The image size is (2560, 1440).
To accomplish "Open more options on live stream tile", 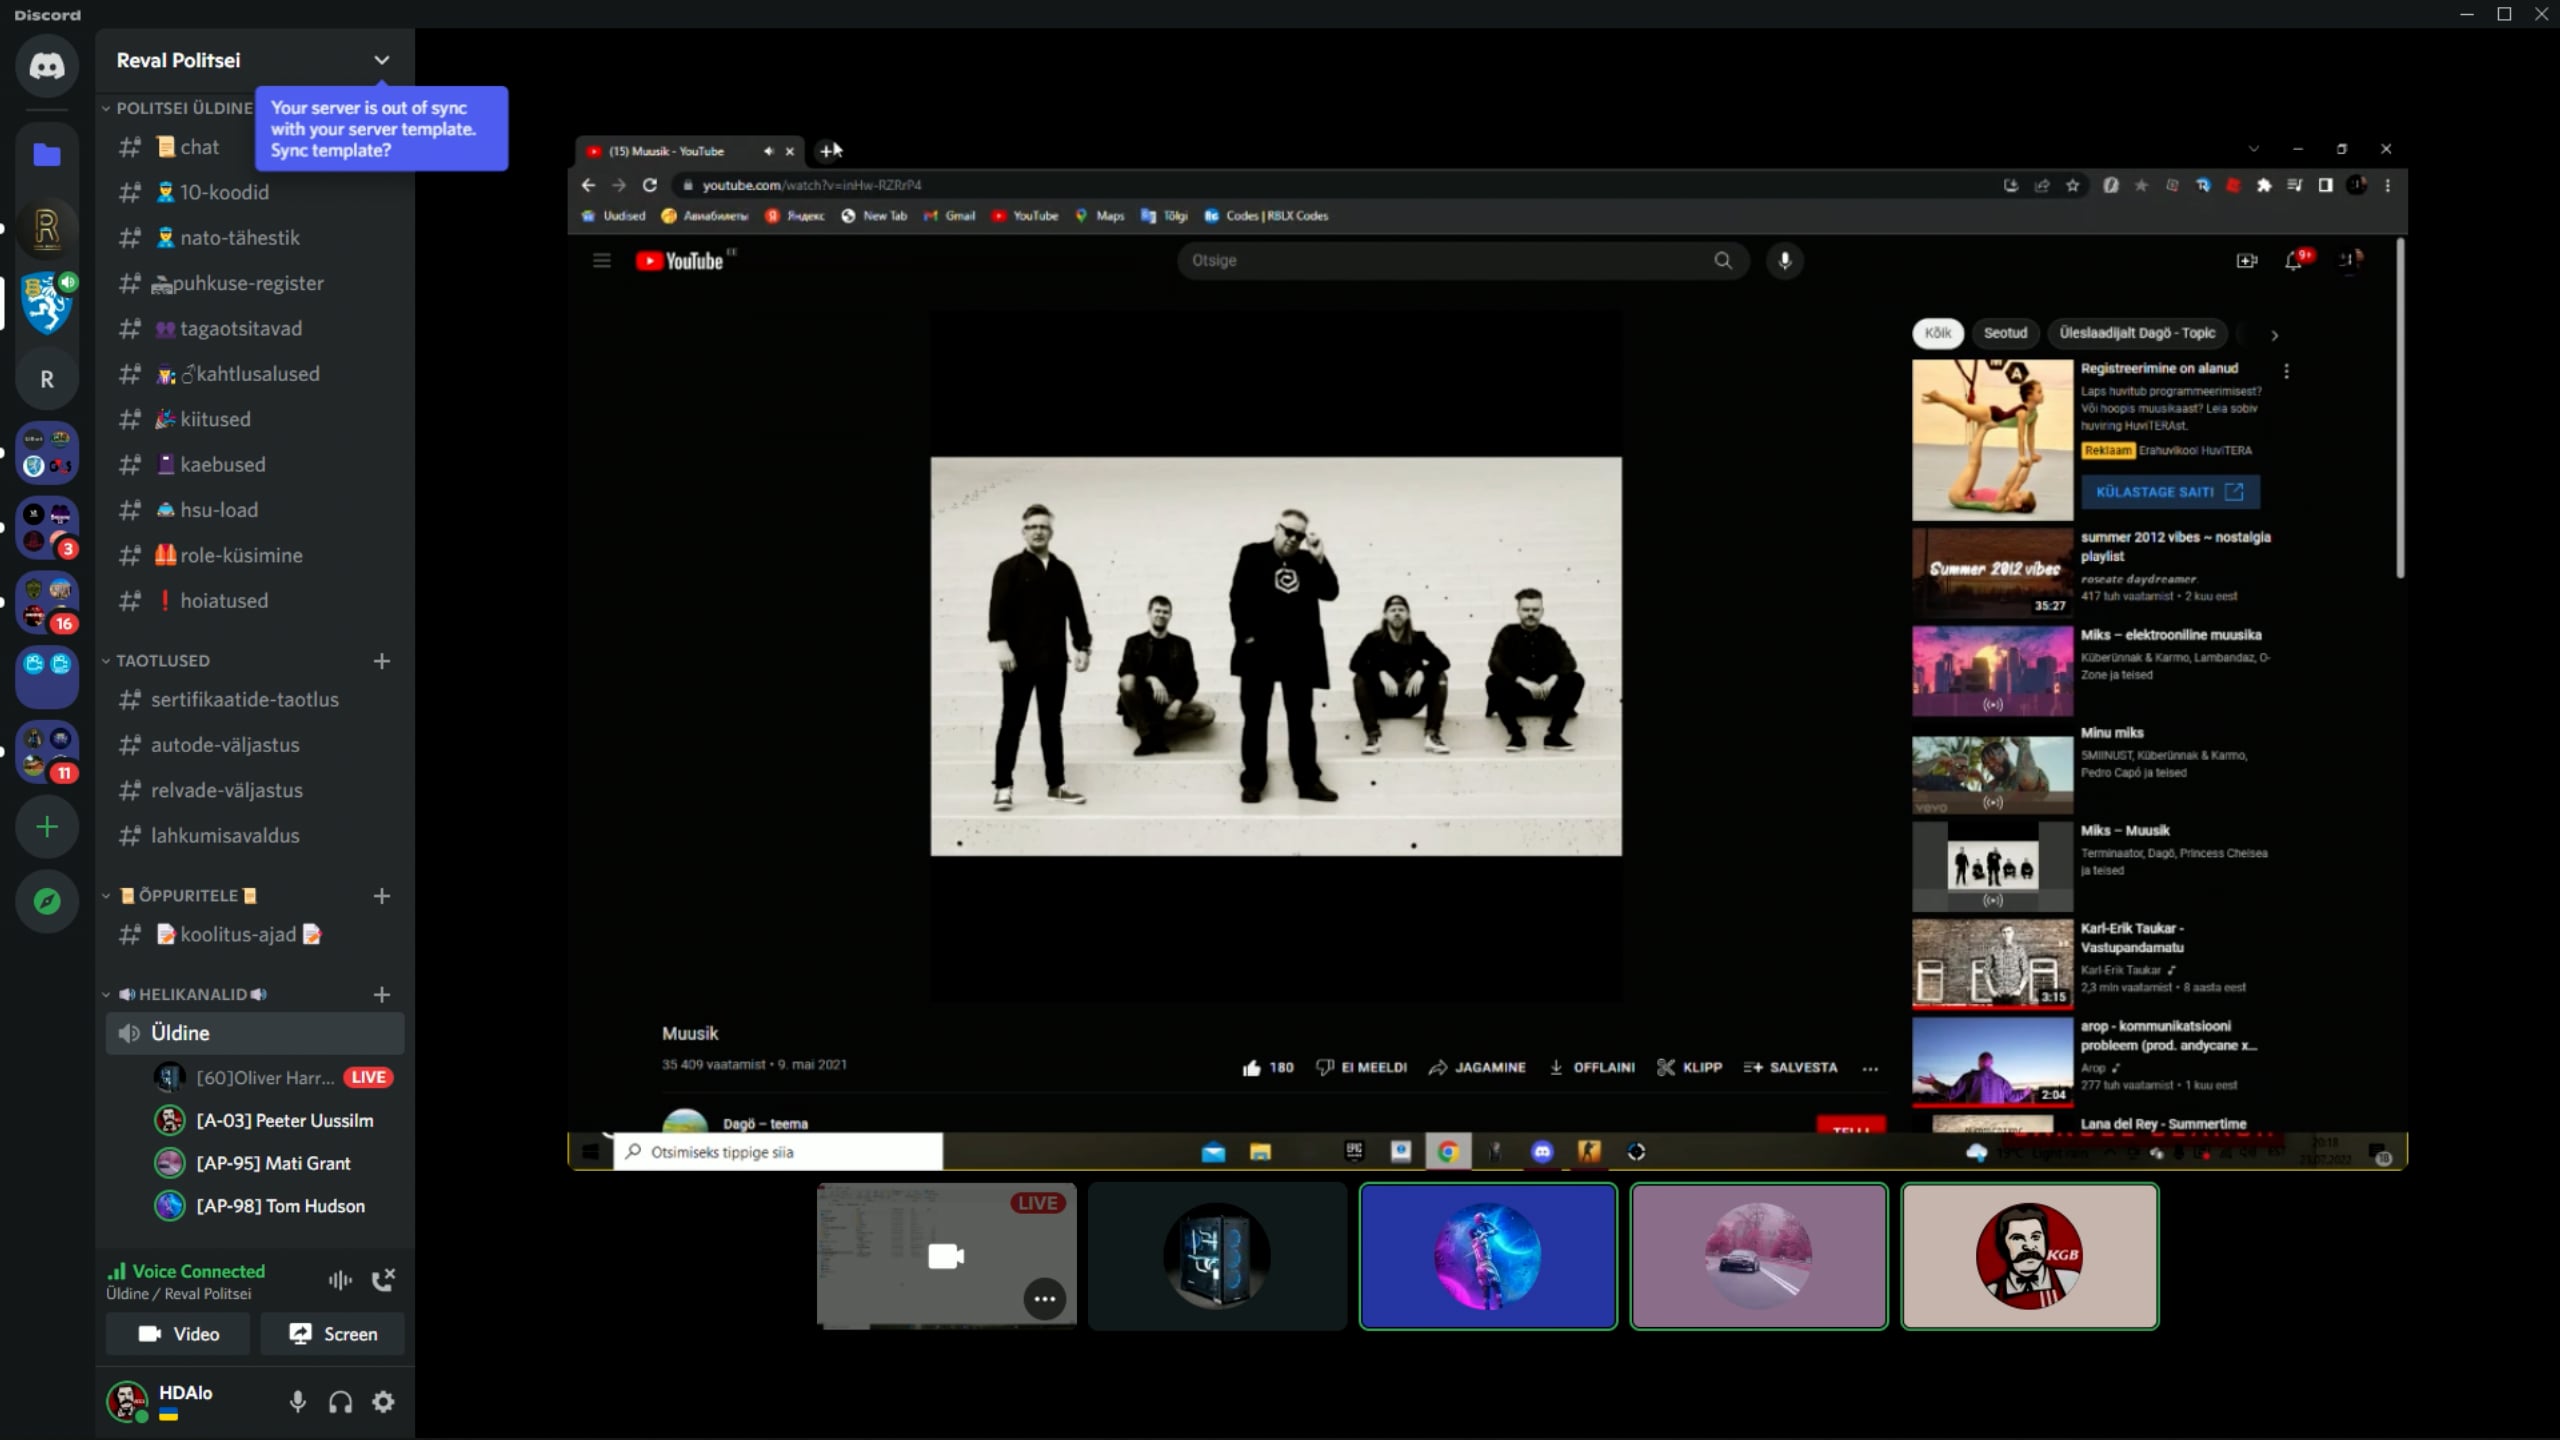I will 1044,1299.
